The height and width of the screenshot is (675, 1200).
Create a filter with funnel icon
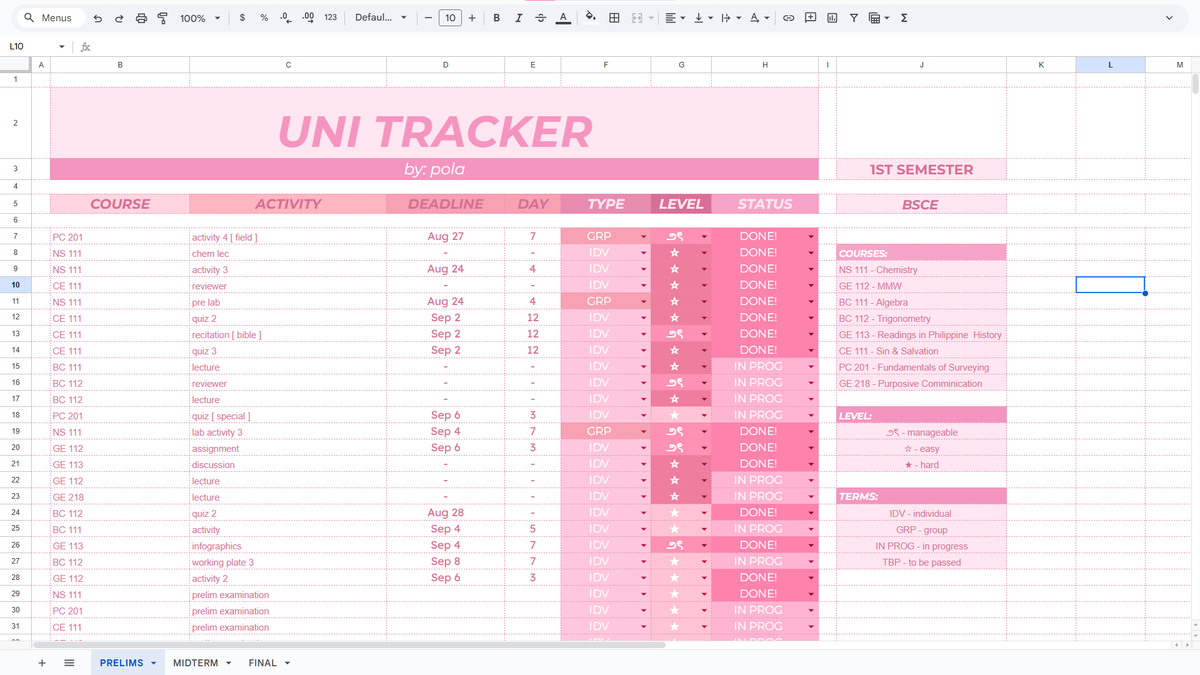854,18
